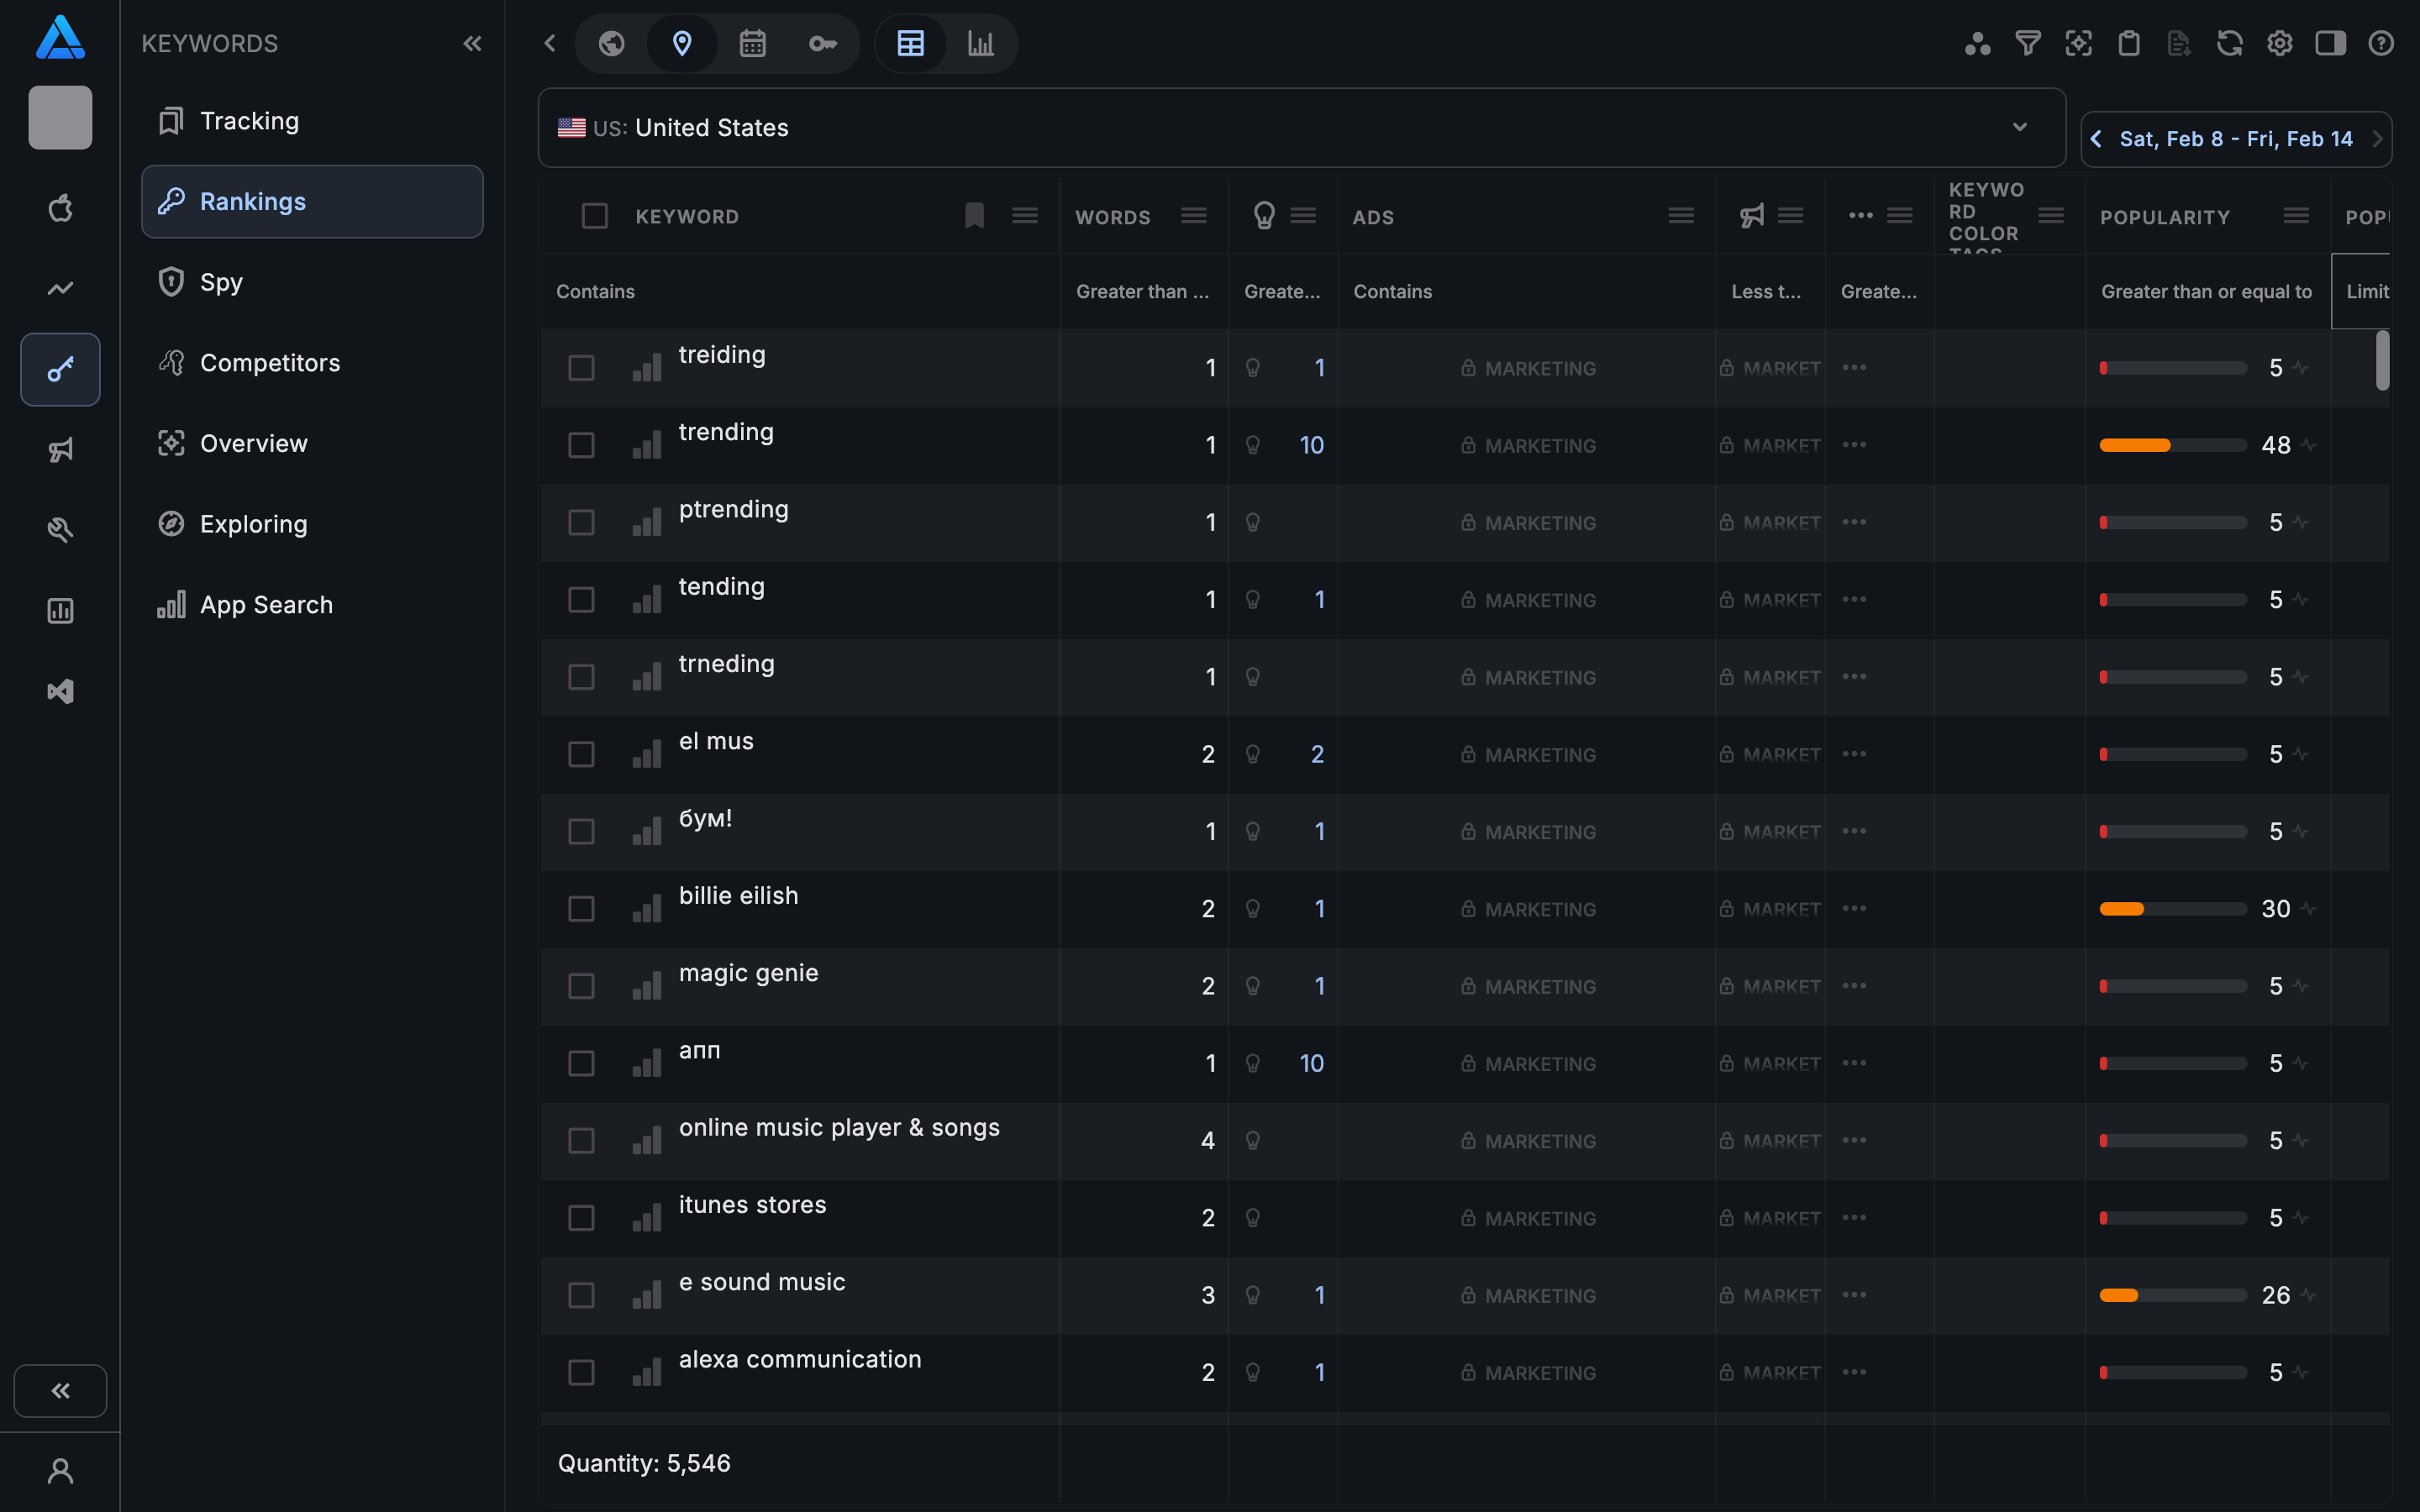Open more options for magic genie row
This screenshot has height=1512, width=2420.
coord(1854,986)
